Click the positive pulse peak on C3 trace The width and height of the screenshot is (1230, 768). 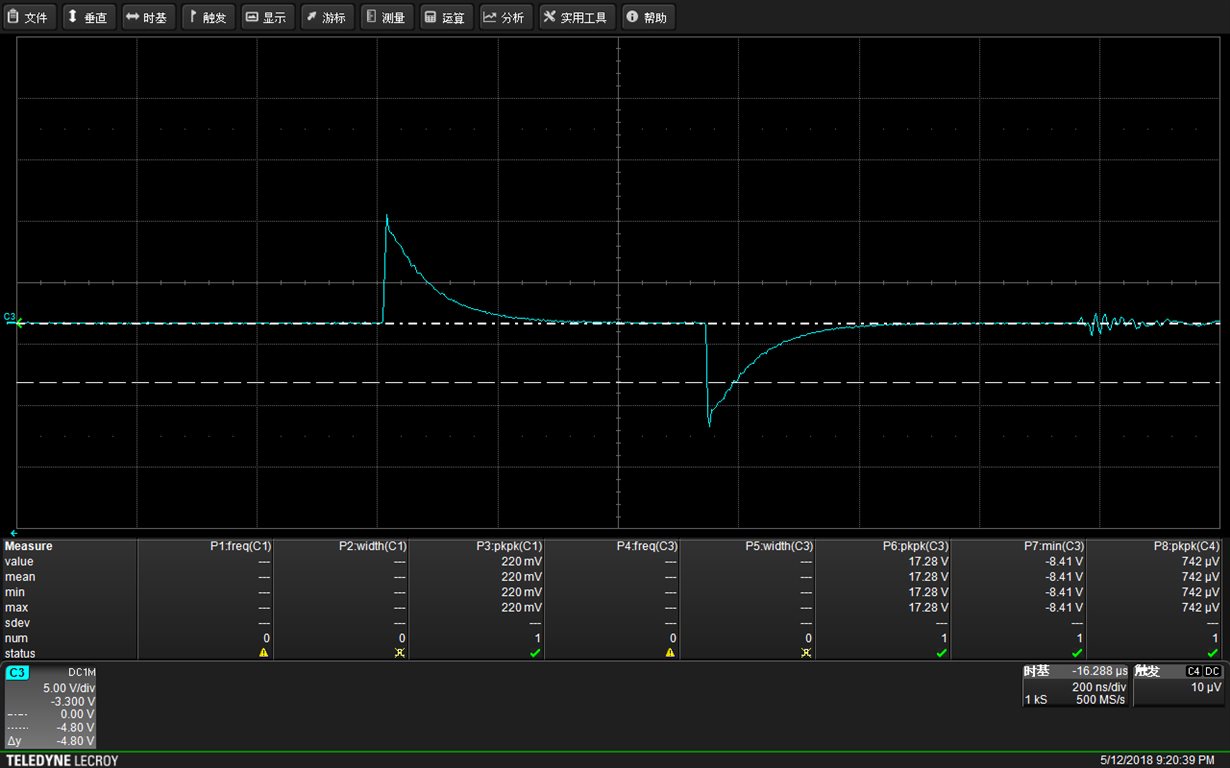[386, 216]
